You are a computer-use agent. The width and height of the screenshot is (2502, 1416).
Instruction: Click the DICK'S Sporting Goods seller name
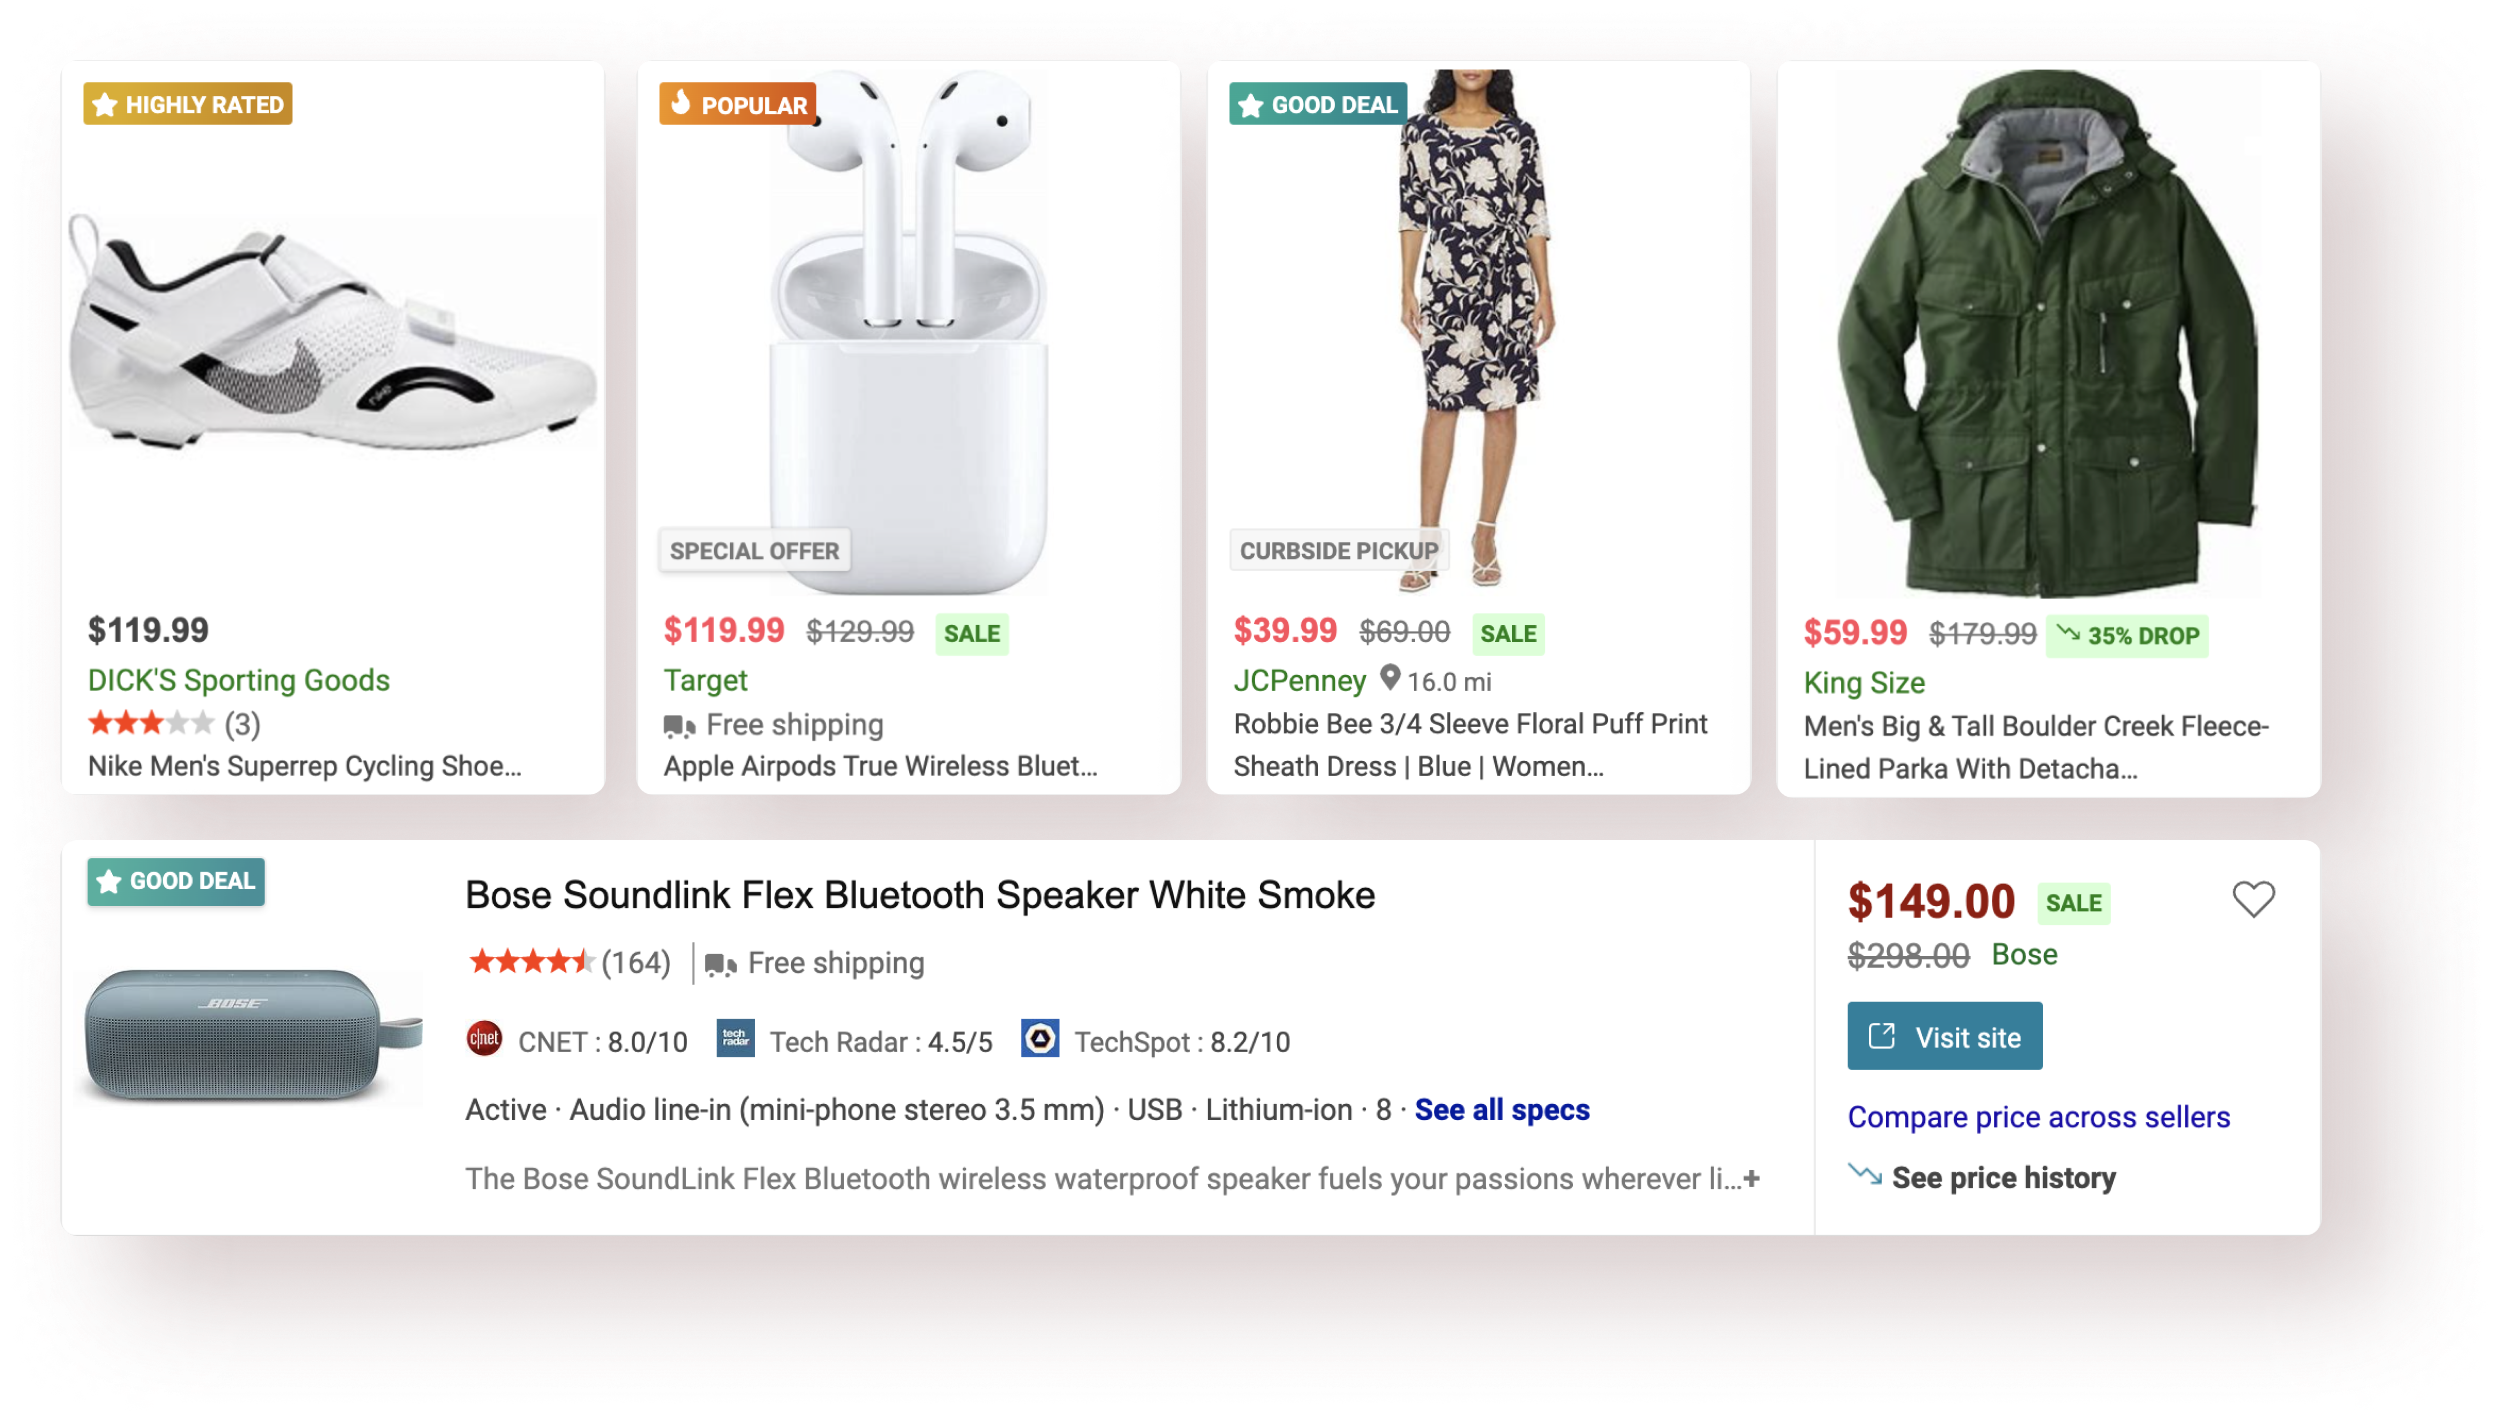tap(238, 680)
